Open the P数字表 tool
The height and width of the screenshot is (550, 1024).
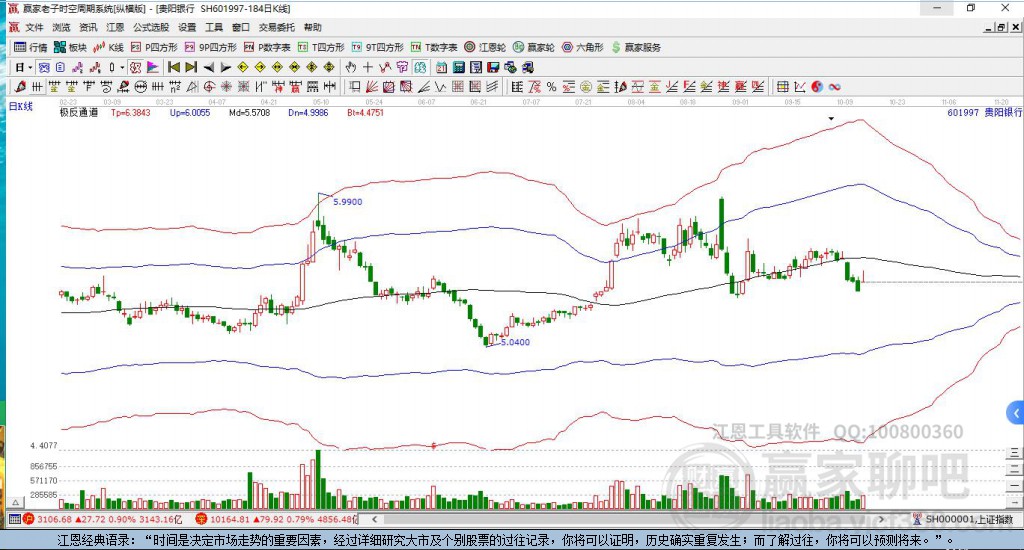[267, 47]
